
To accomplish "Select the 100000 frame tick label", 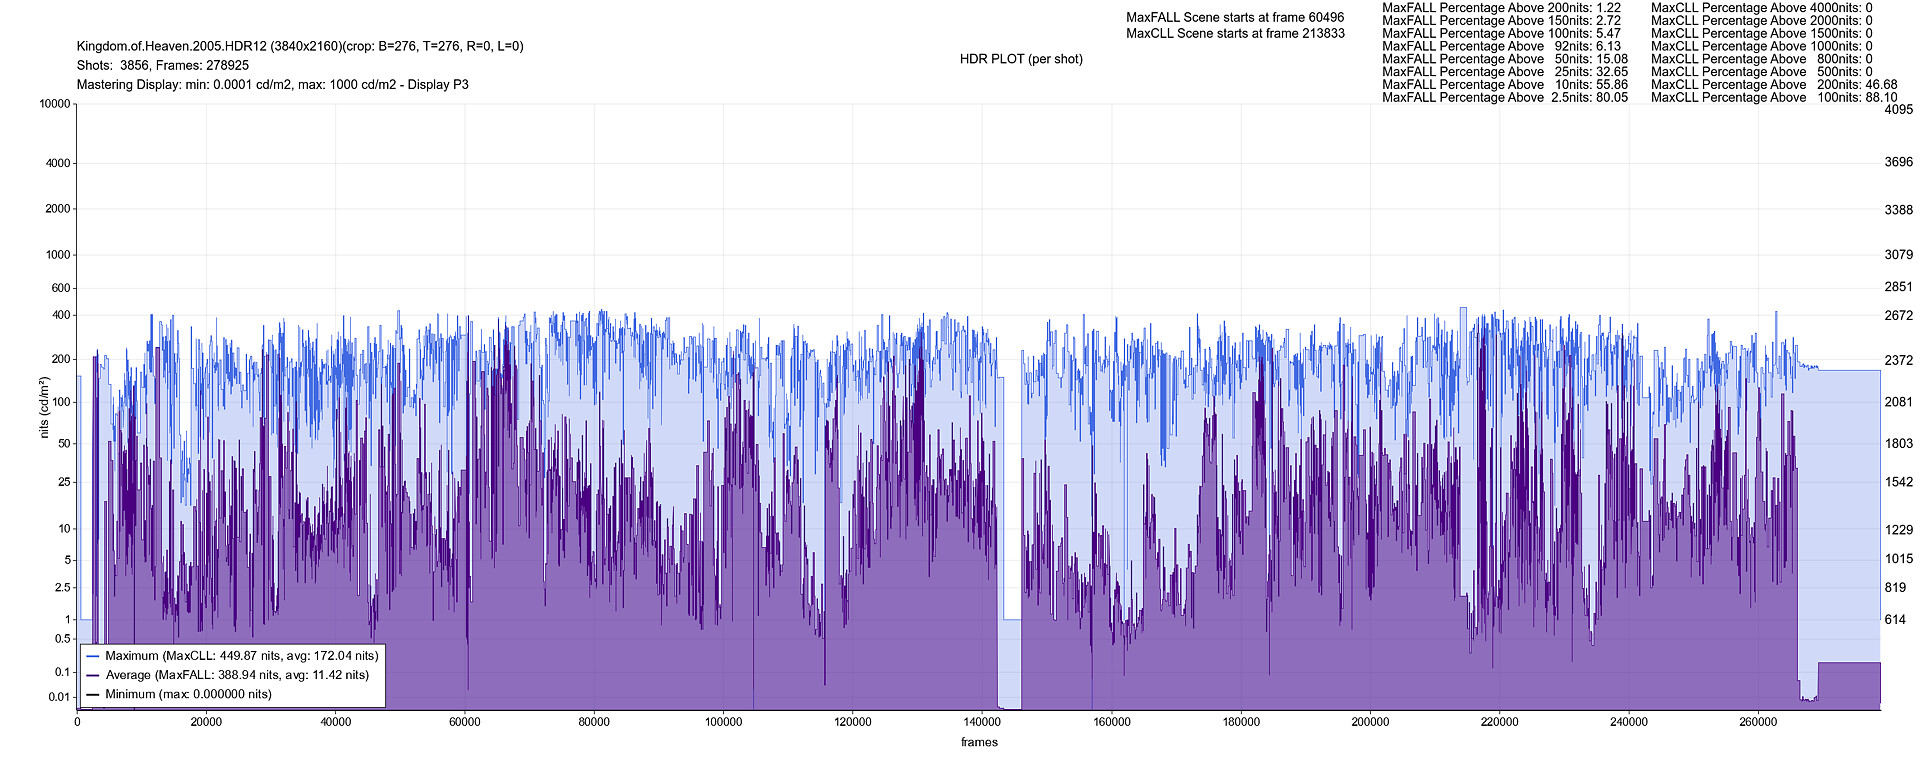I will click(x=723, y=722).
